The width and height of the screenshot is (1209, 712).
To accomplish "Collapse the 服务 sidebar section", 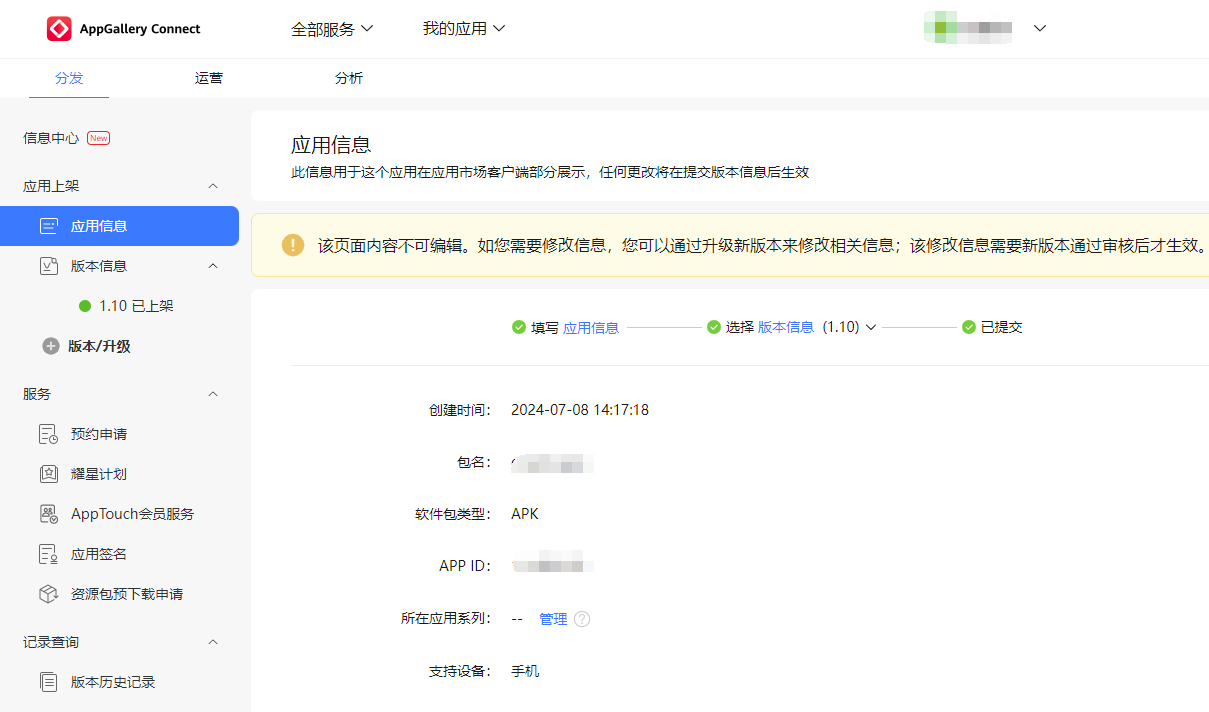I will [x=212, y=394].
